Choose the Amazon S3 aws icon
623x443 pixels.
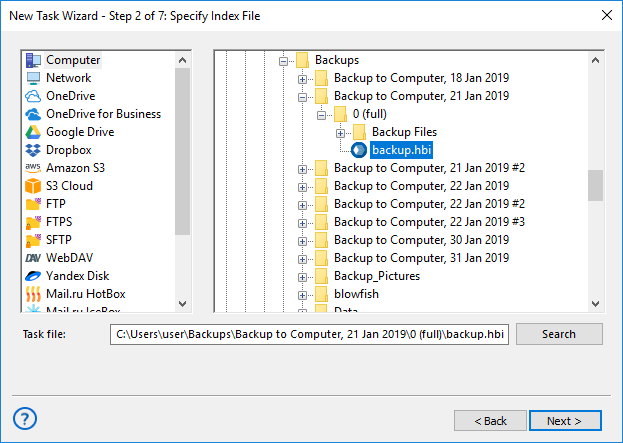click(33, 167)
